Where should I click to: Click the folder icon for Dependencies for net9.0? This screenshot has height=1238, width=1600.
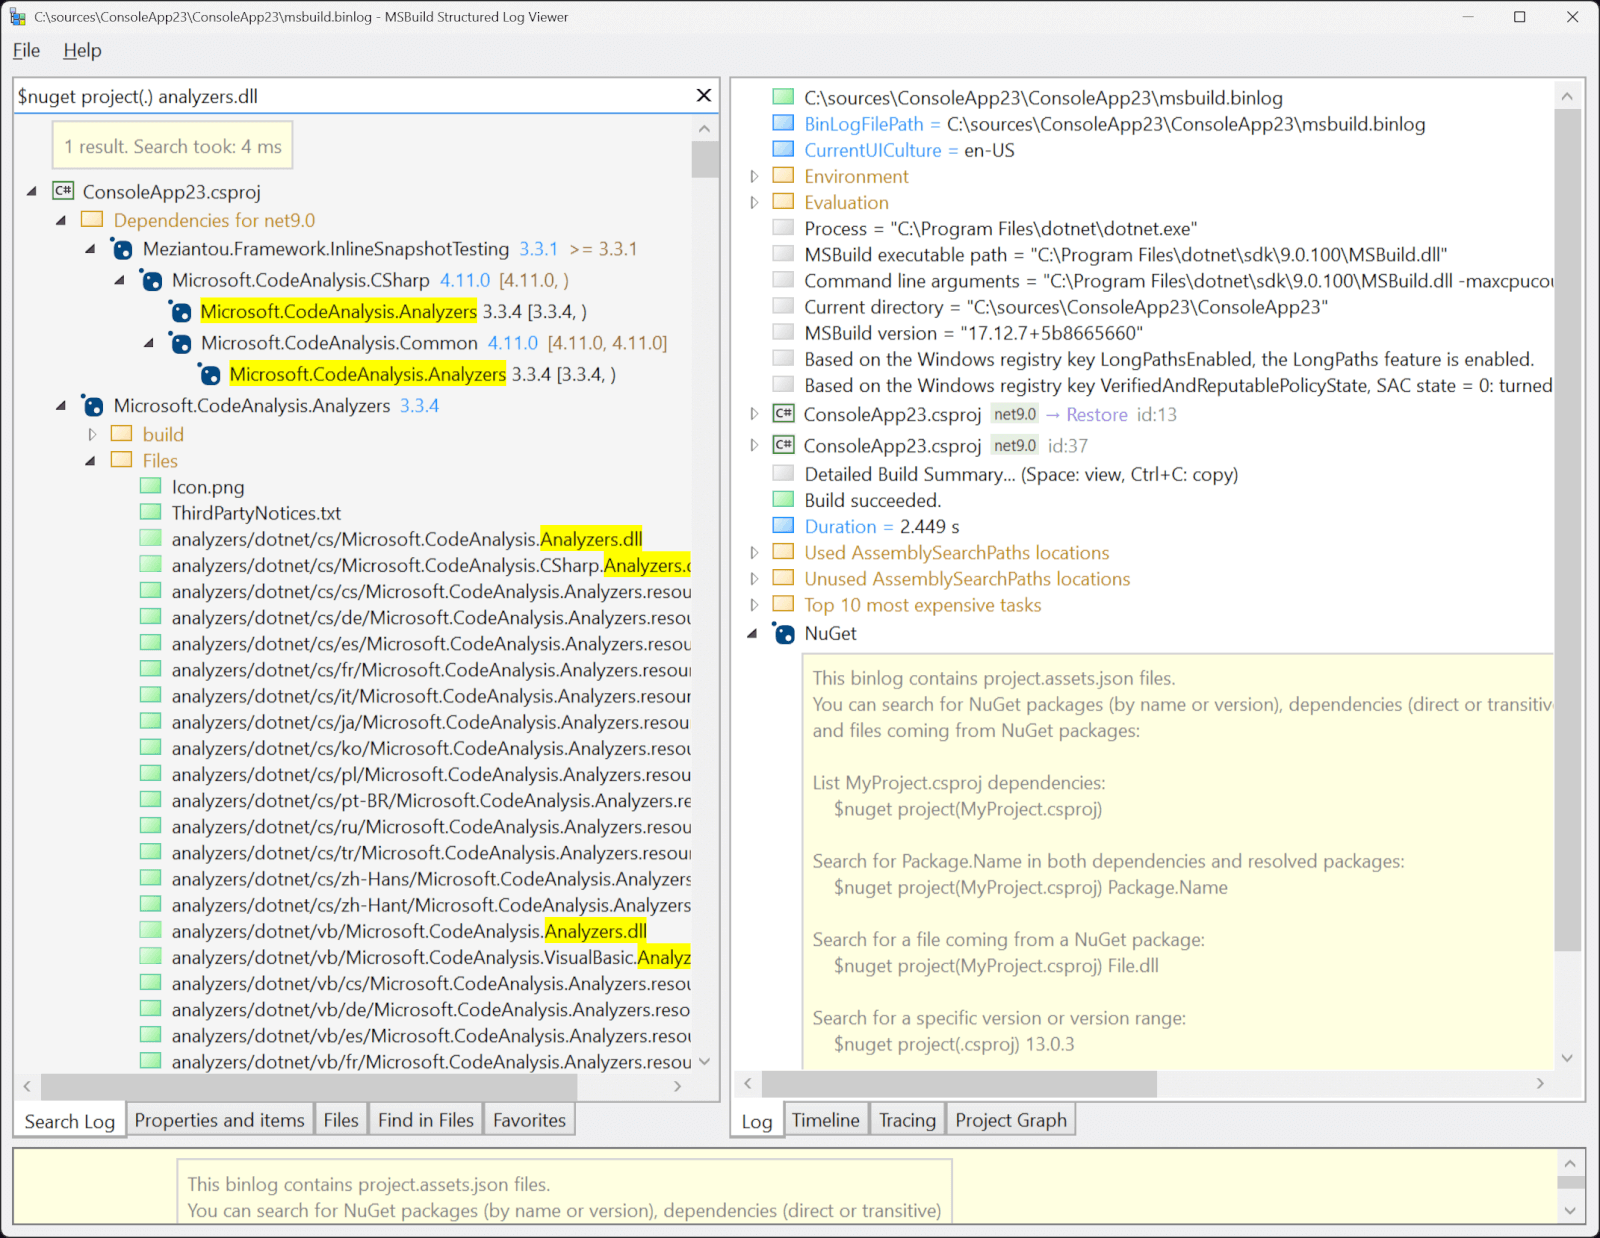(91, 219)
